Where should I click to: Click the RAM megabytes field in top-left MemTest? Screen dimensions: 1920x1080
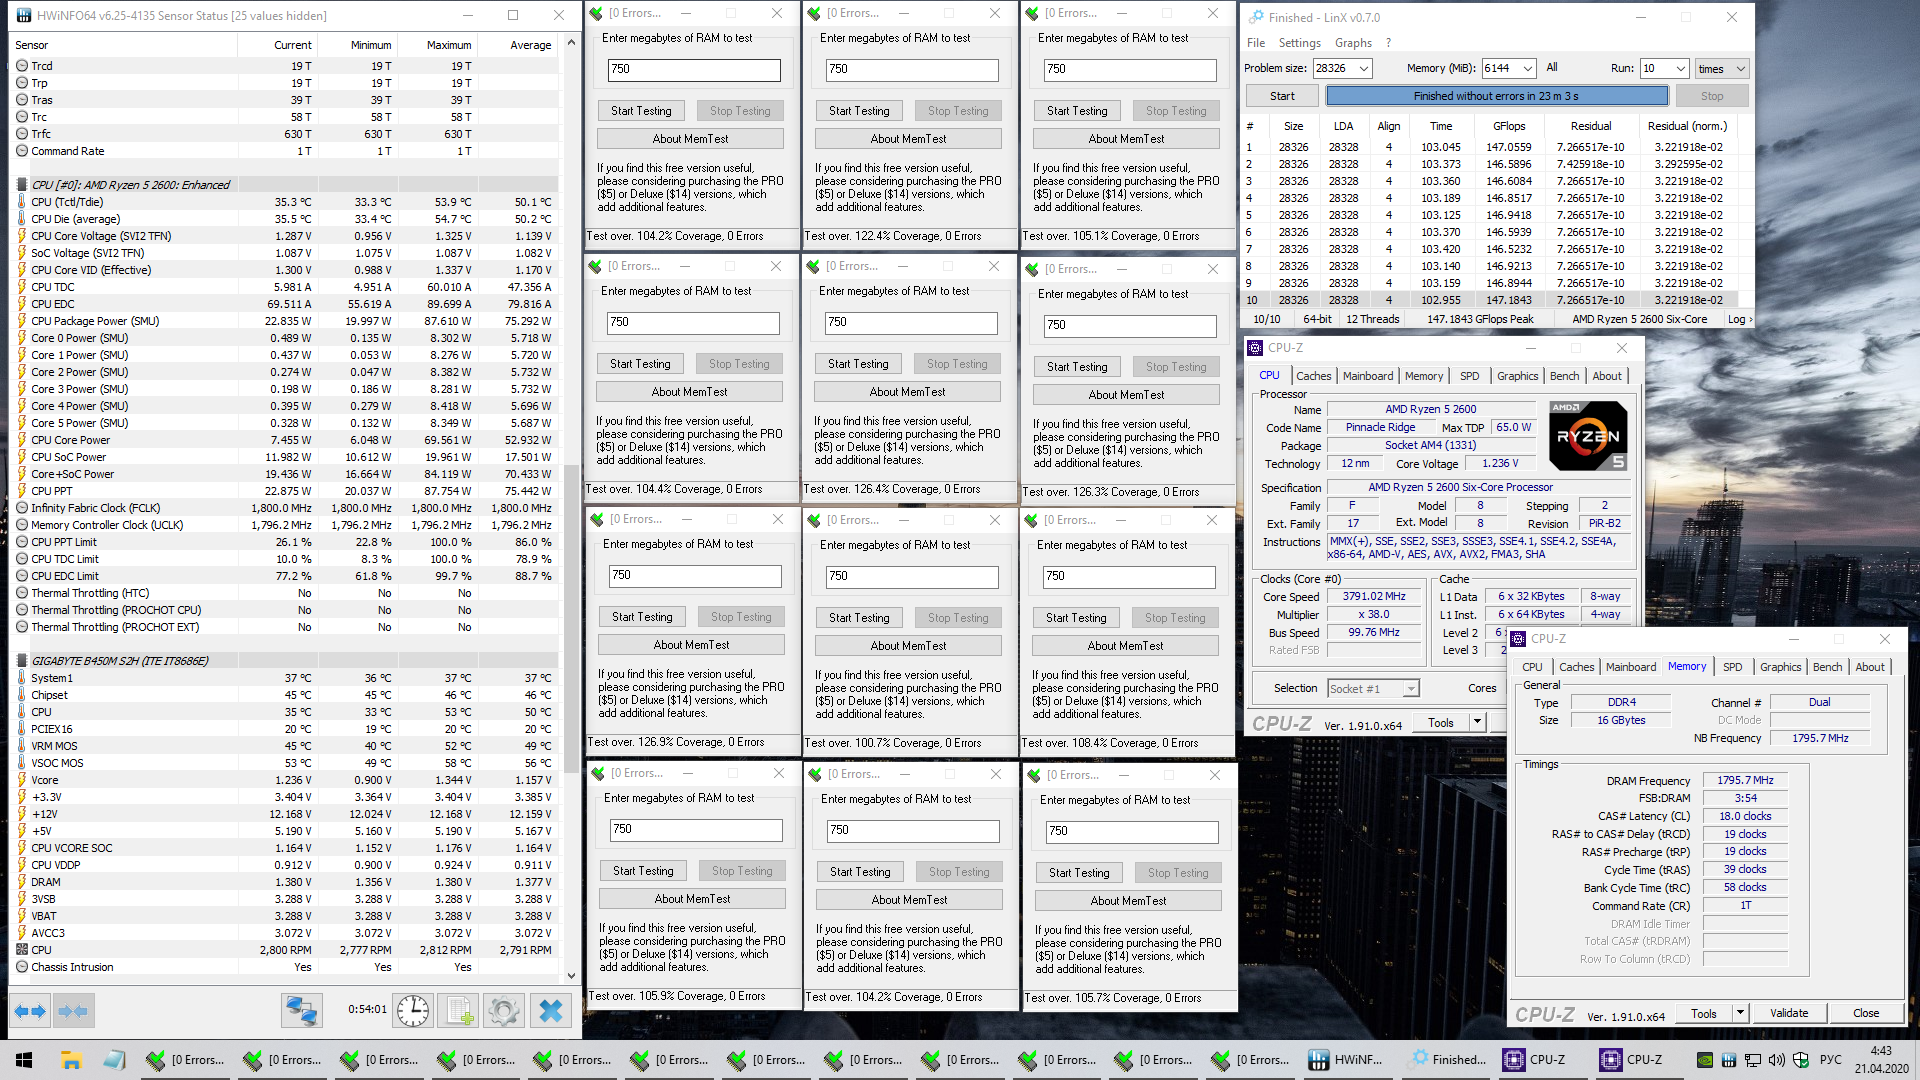tap(694, 70)
